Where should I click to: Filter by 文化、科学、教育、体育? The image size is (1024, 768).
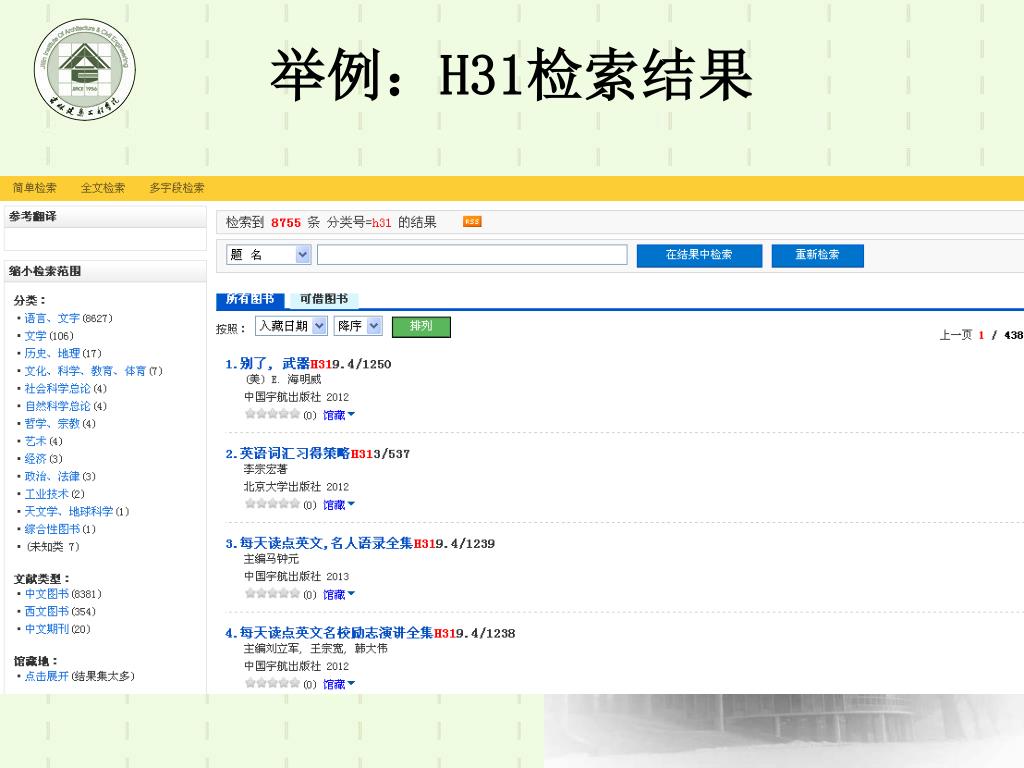[x=86, y=371]
